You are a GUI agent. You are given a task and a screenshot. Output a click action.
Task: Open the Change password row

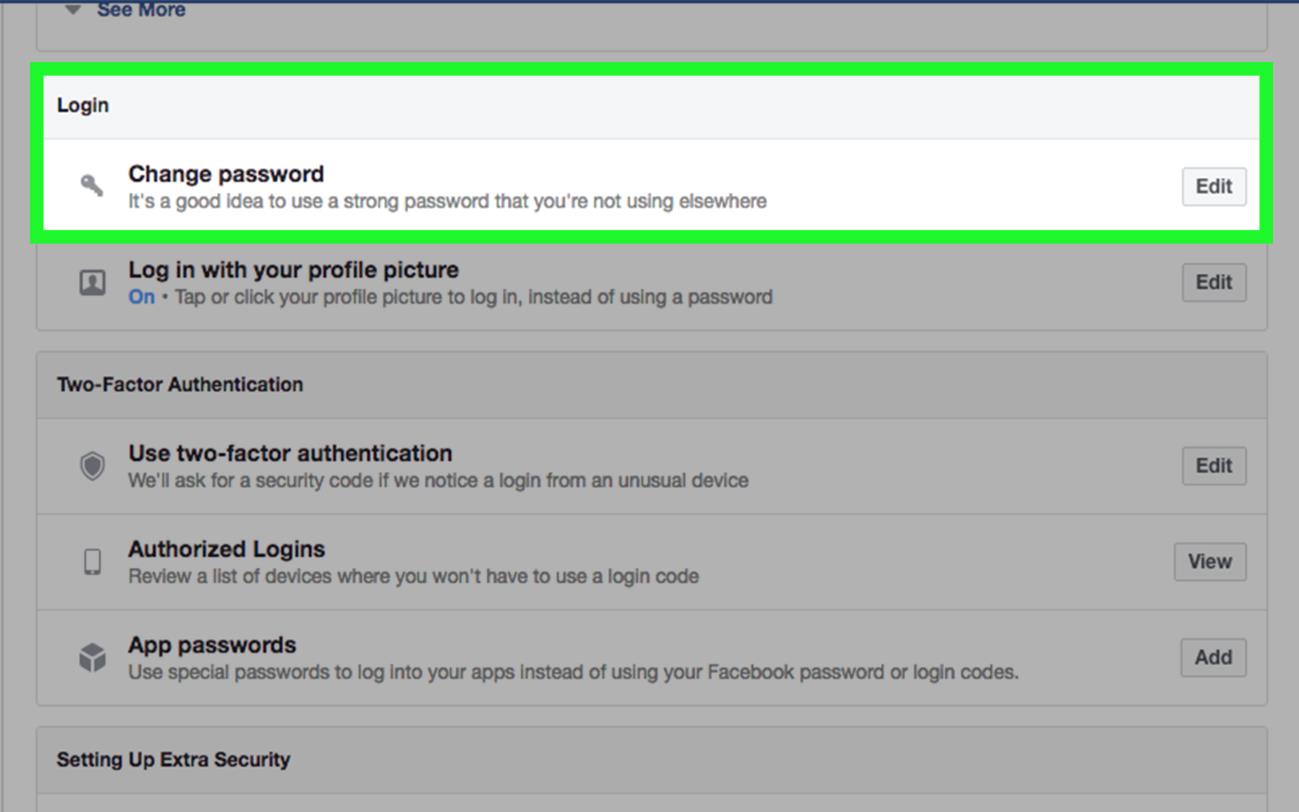coord(225,173)
